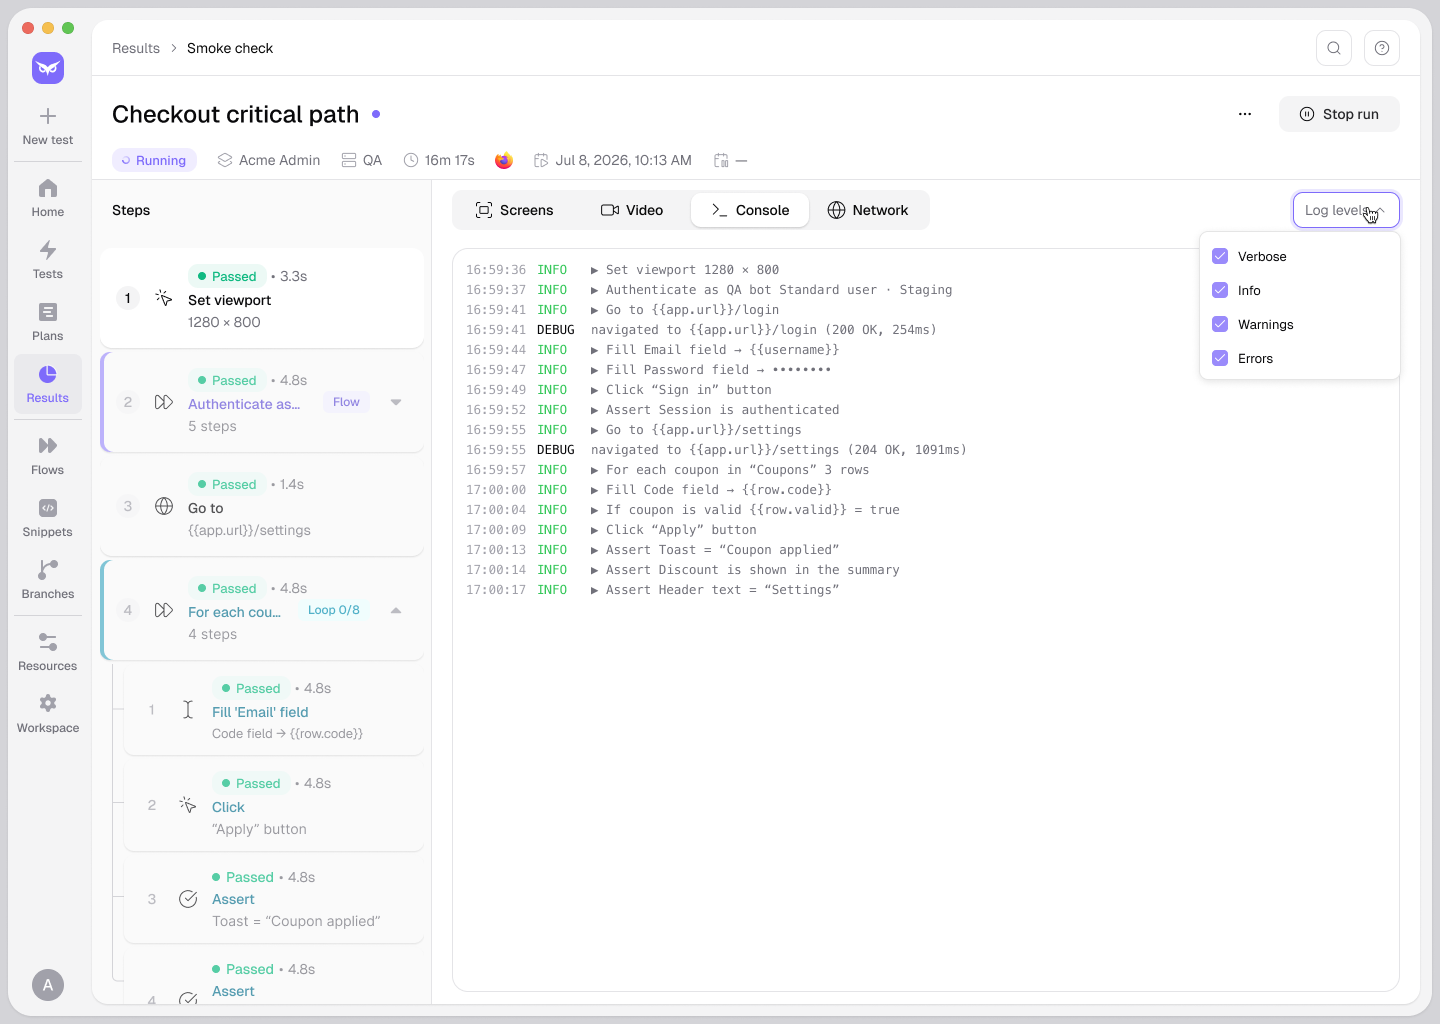Click the flow icon on Authenticate step

[164, 402]
